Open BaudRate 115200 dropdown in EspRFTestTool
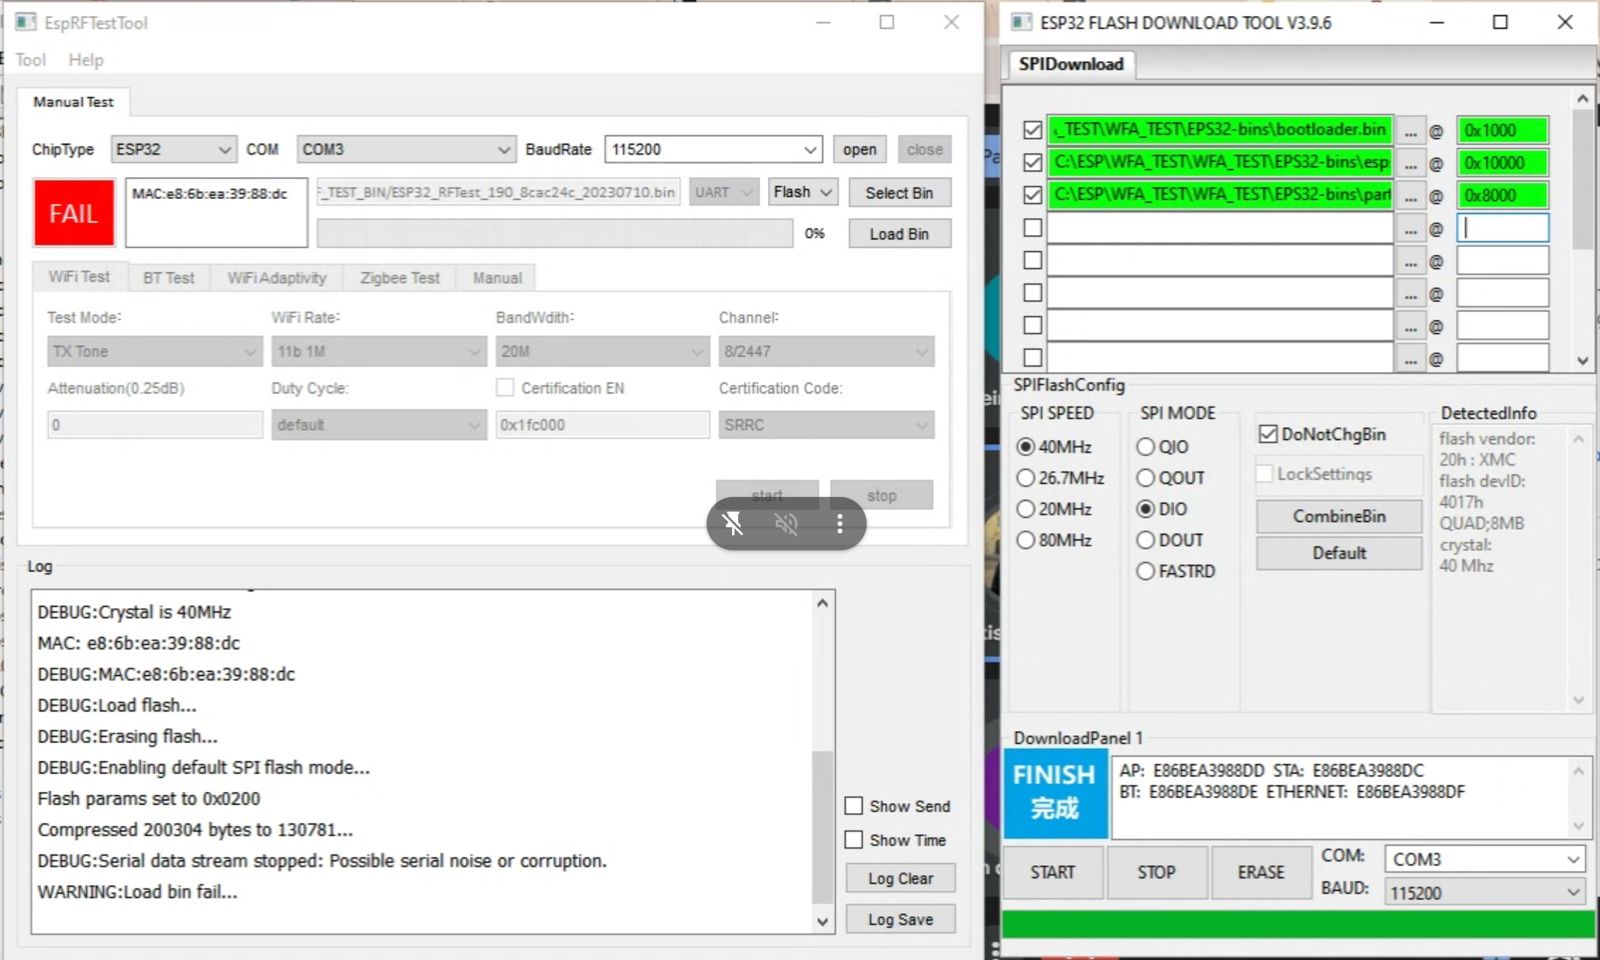This screenshot has width=1600, height=960. pos(713,149)
